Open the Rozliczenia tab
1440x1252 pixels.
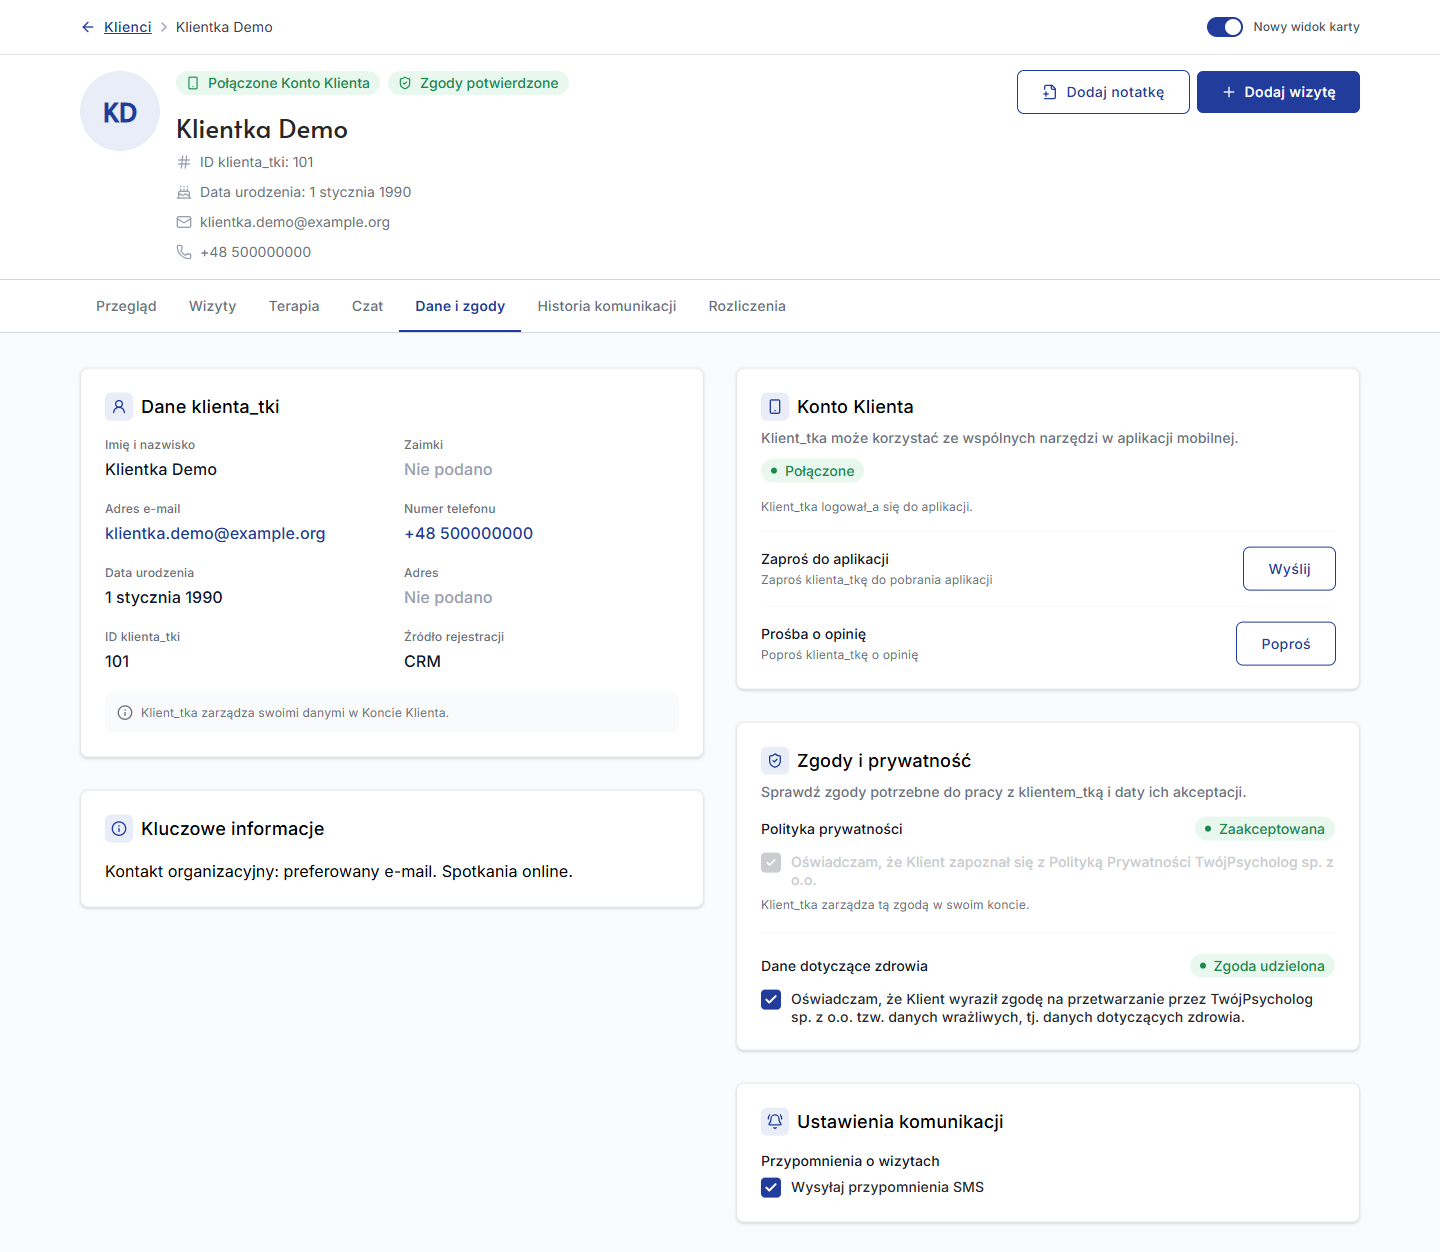[747, 306]
